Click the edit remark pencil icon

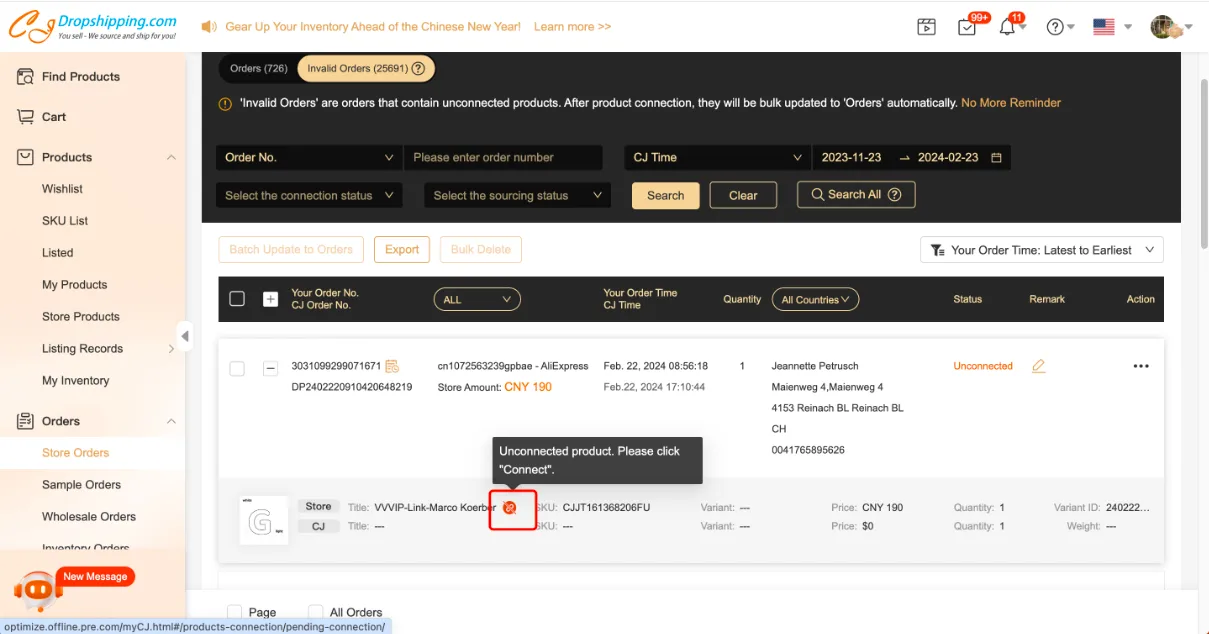tap(1038, 366)
